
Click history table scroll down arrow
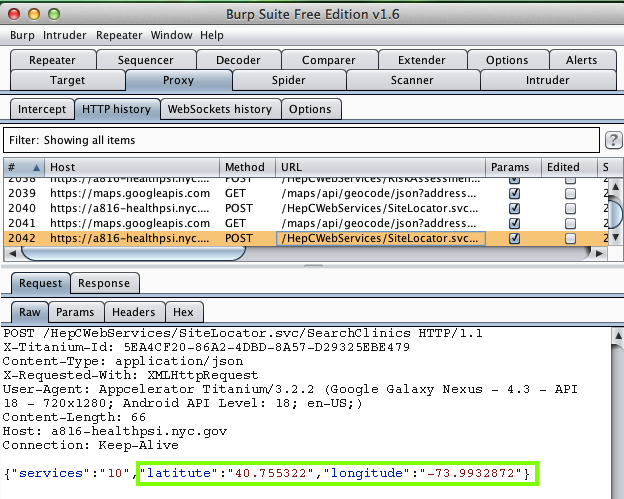click(x=615, y=238)
